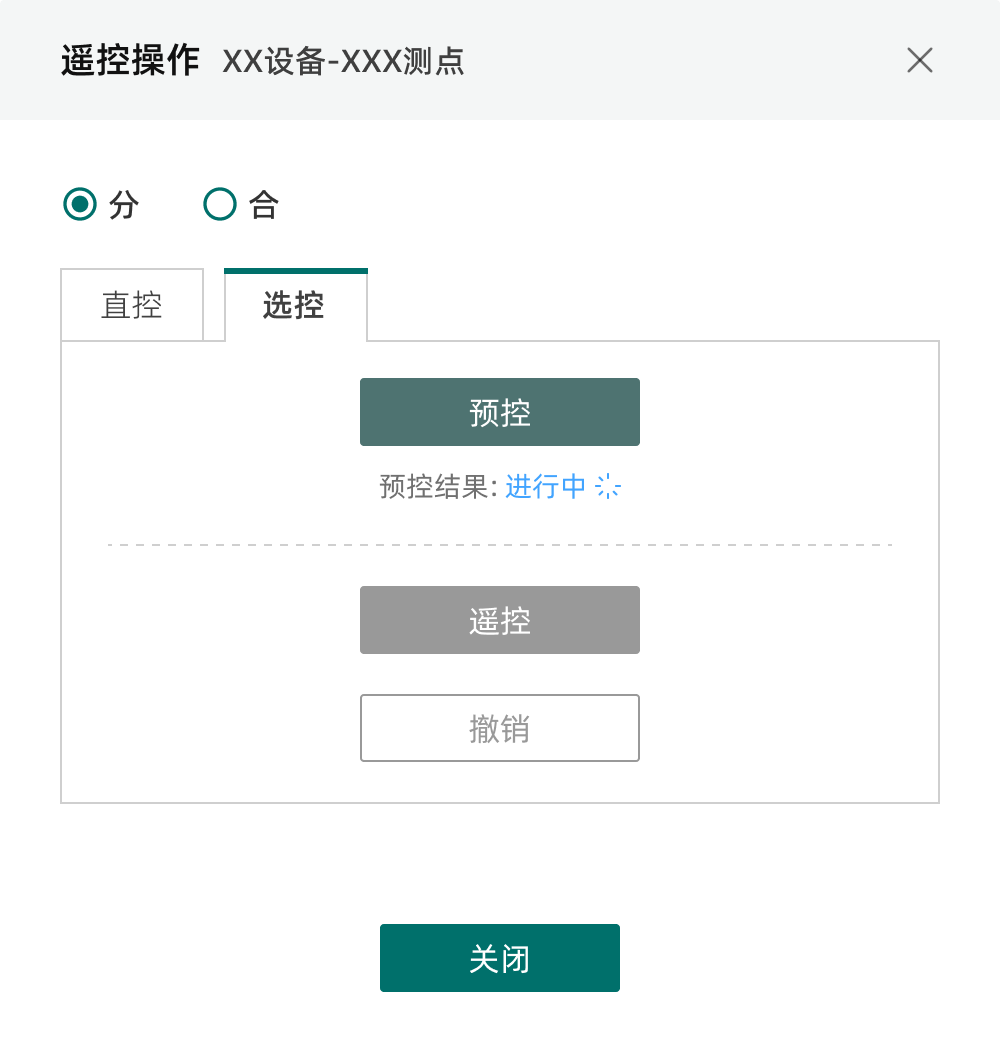Click the 进行中 status text
Screen dimensions: 1000x1052
[x=546, y=486]
